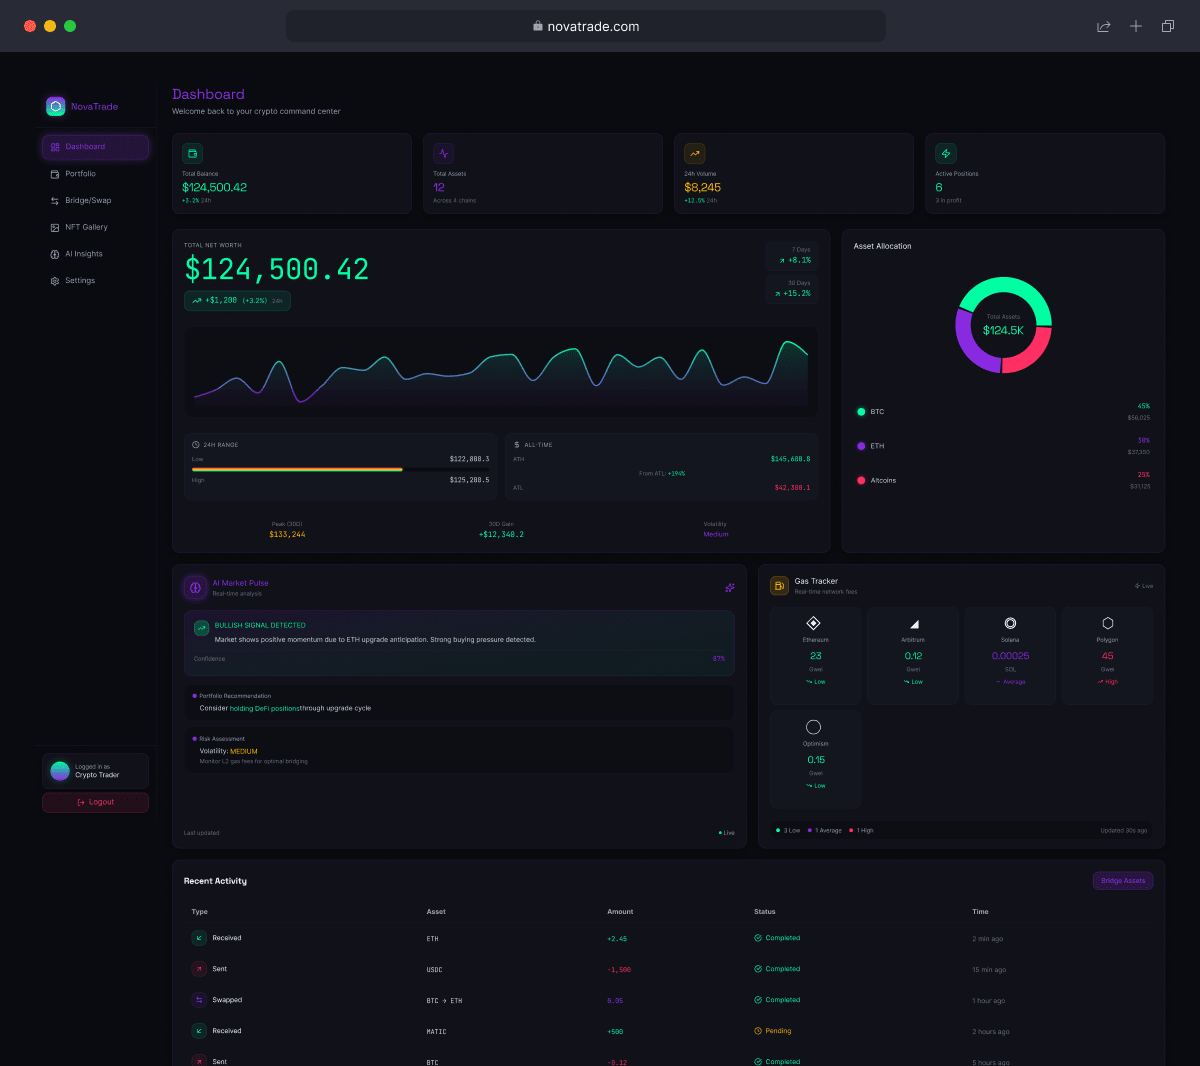
Task: Go to Portfolio in the sidebar
Action: tap(95, 174)
